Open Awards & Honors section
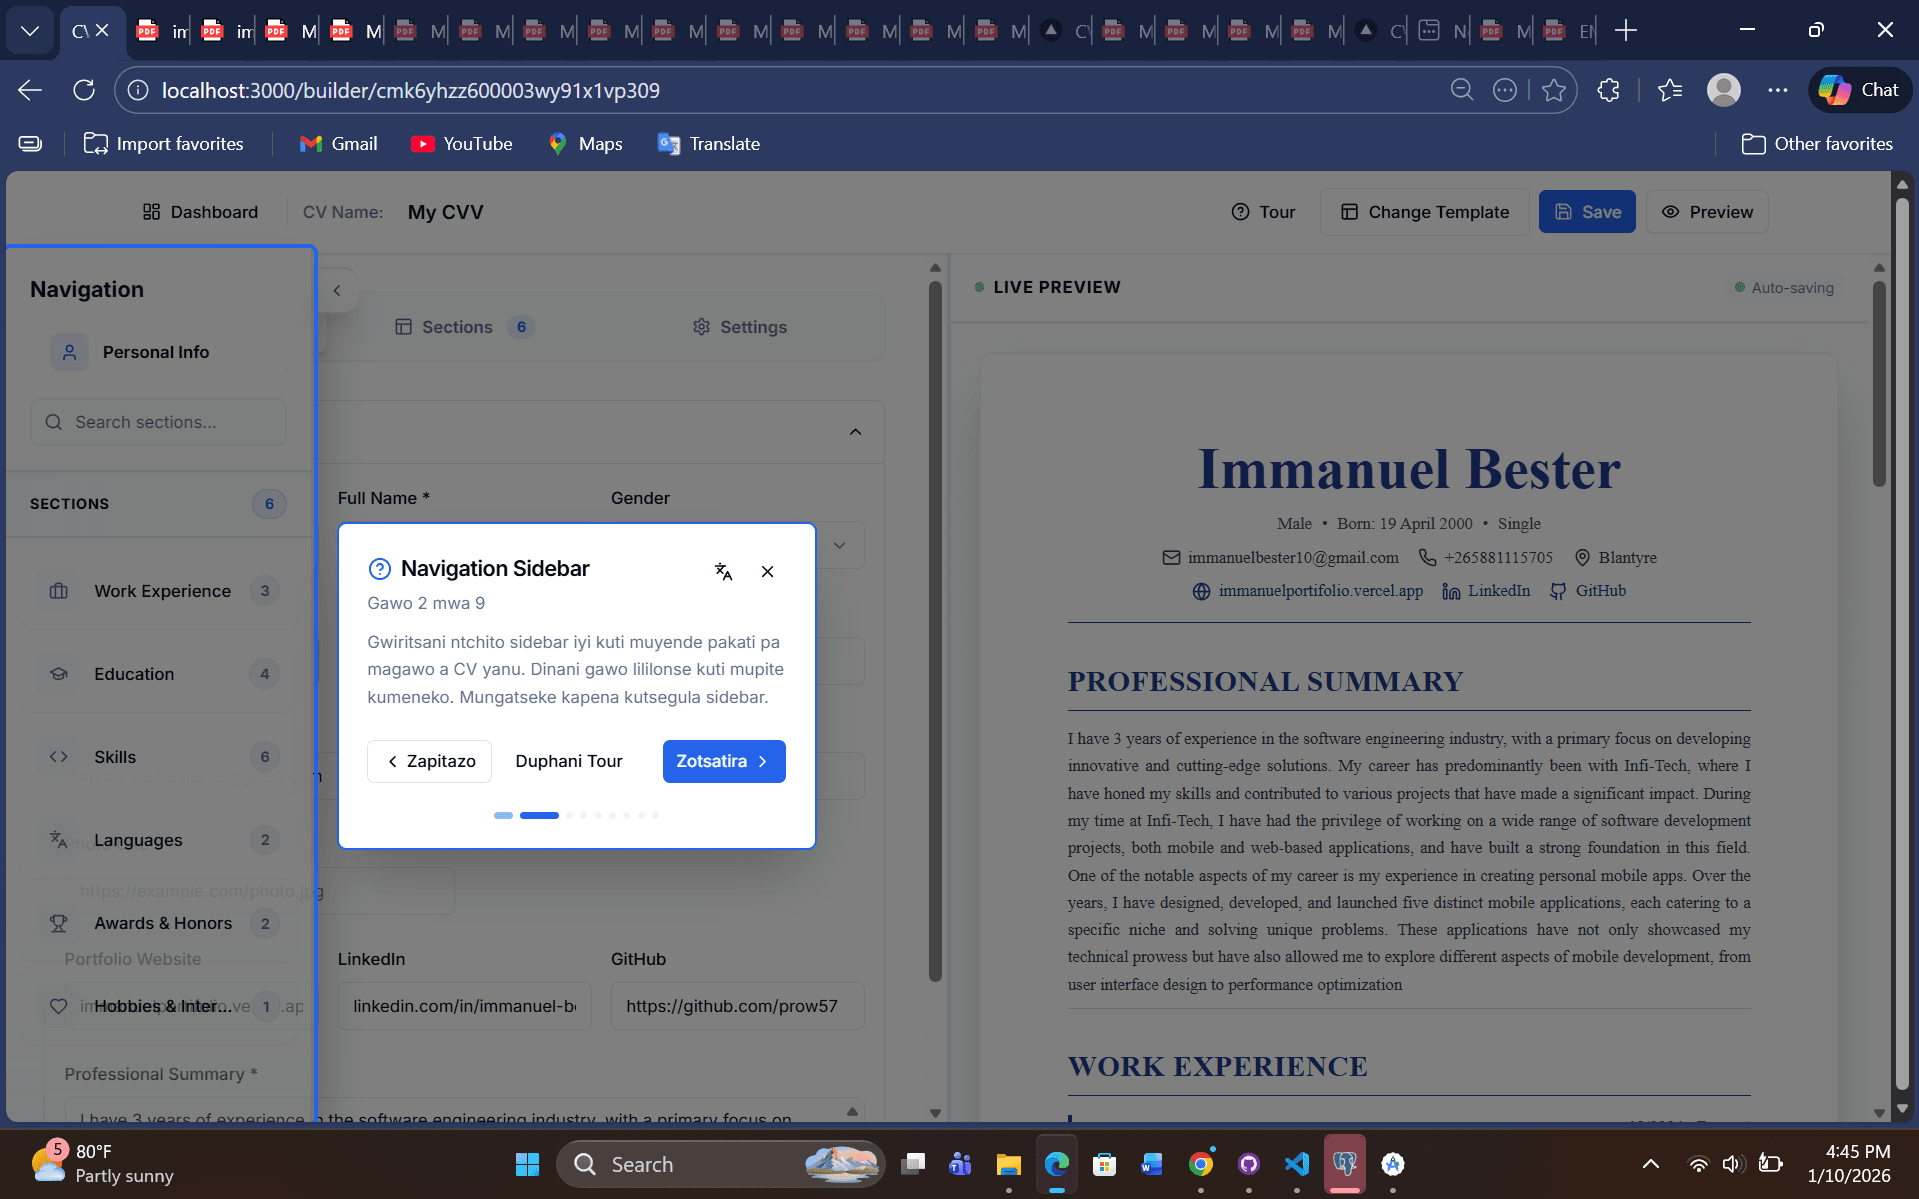Screen dimensions: 1919x1199 [159, 923]
